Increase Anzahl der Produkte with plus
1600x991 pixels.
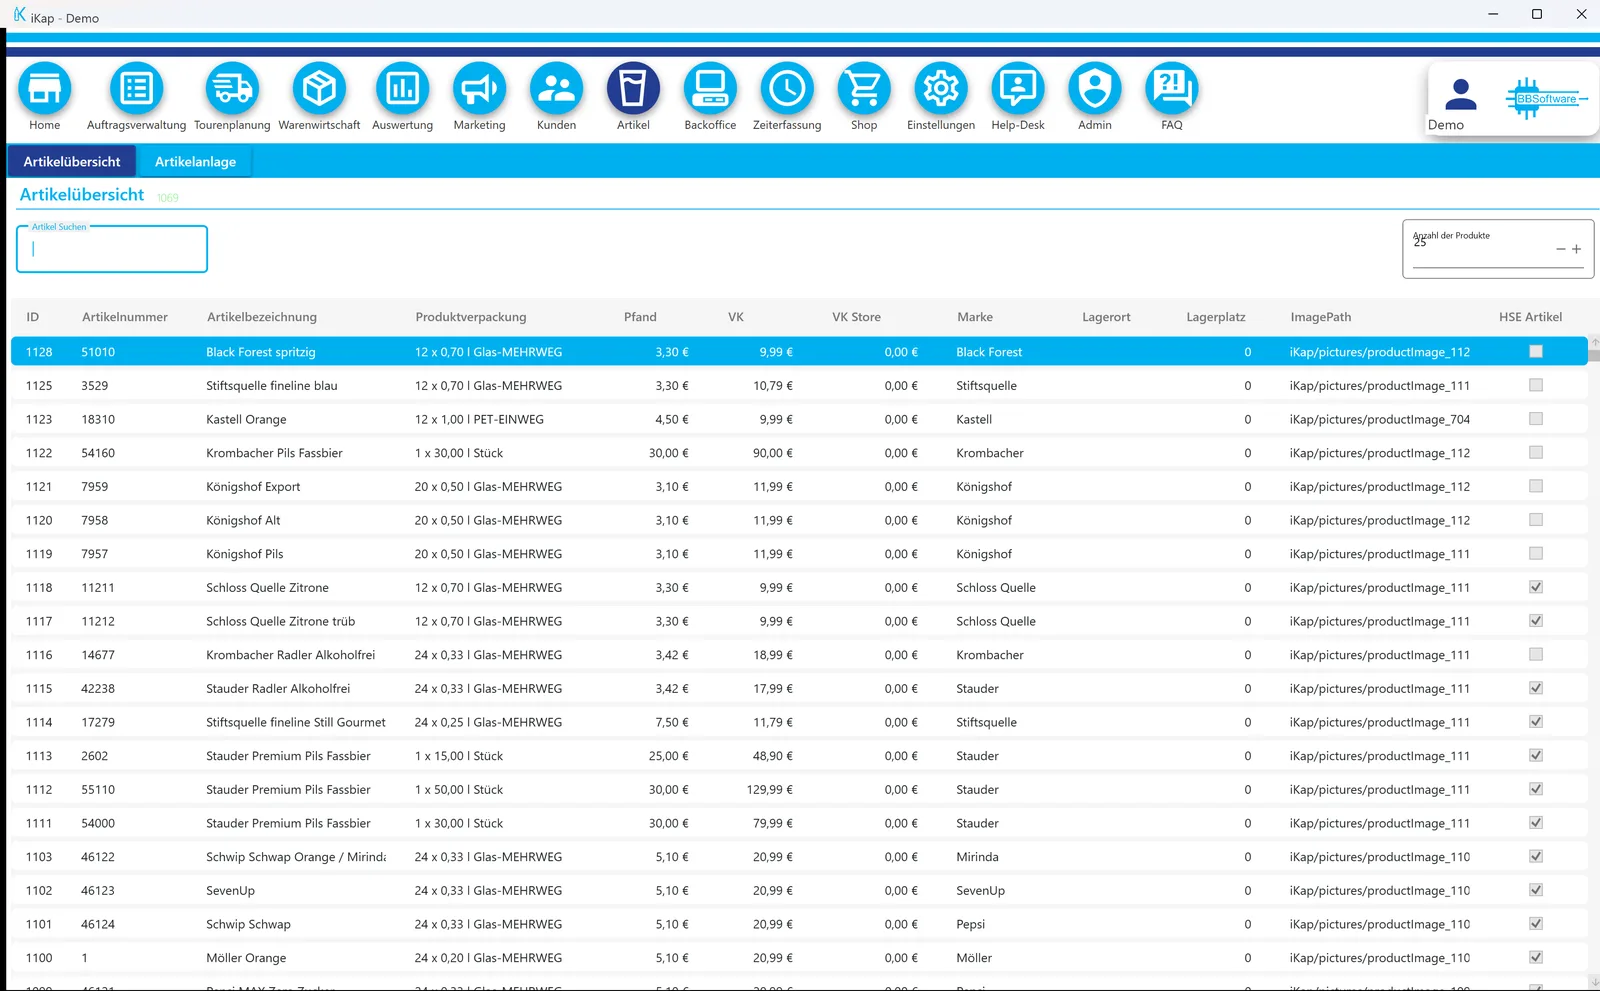coord(1576,249)
